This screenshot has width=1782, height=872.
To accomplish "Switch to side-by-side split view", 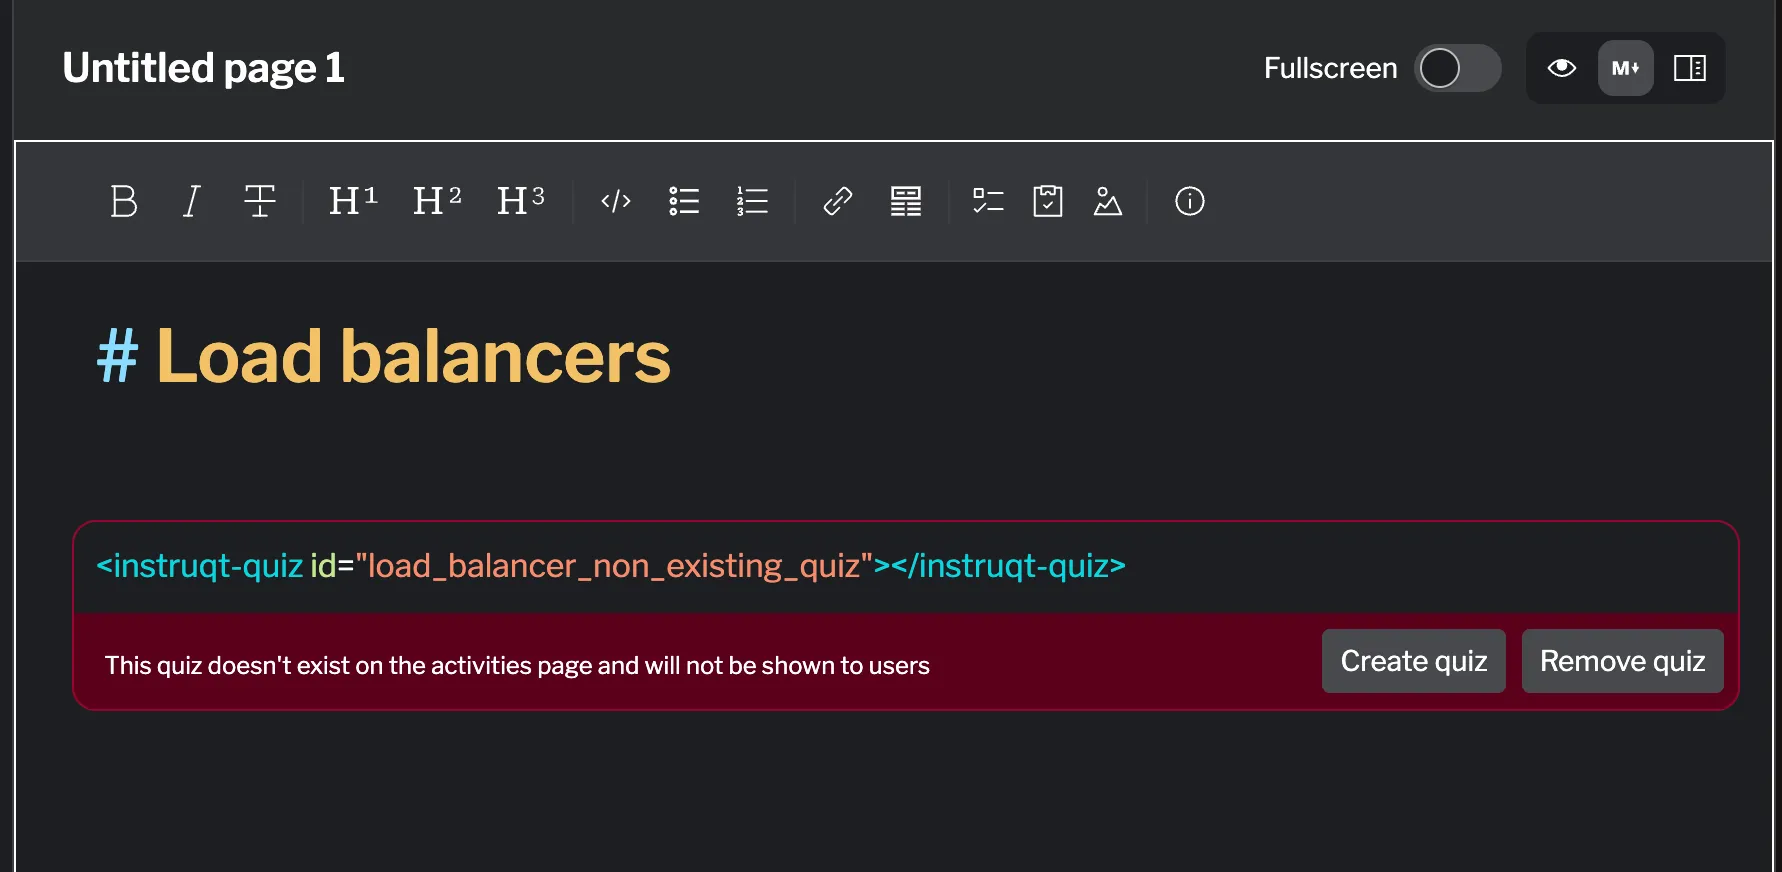I will coord(1690,68).
